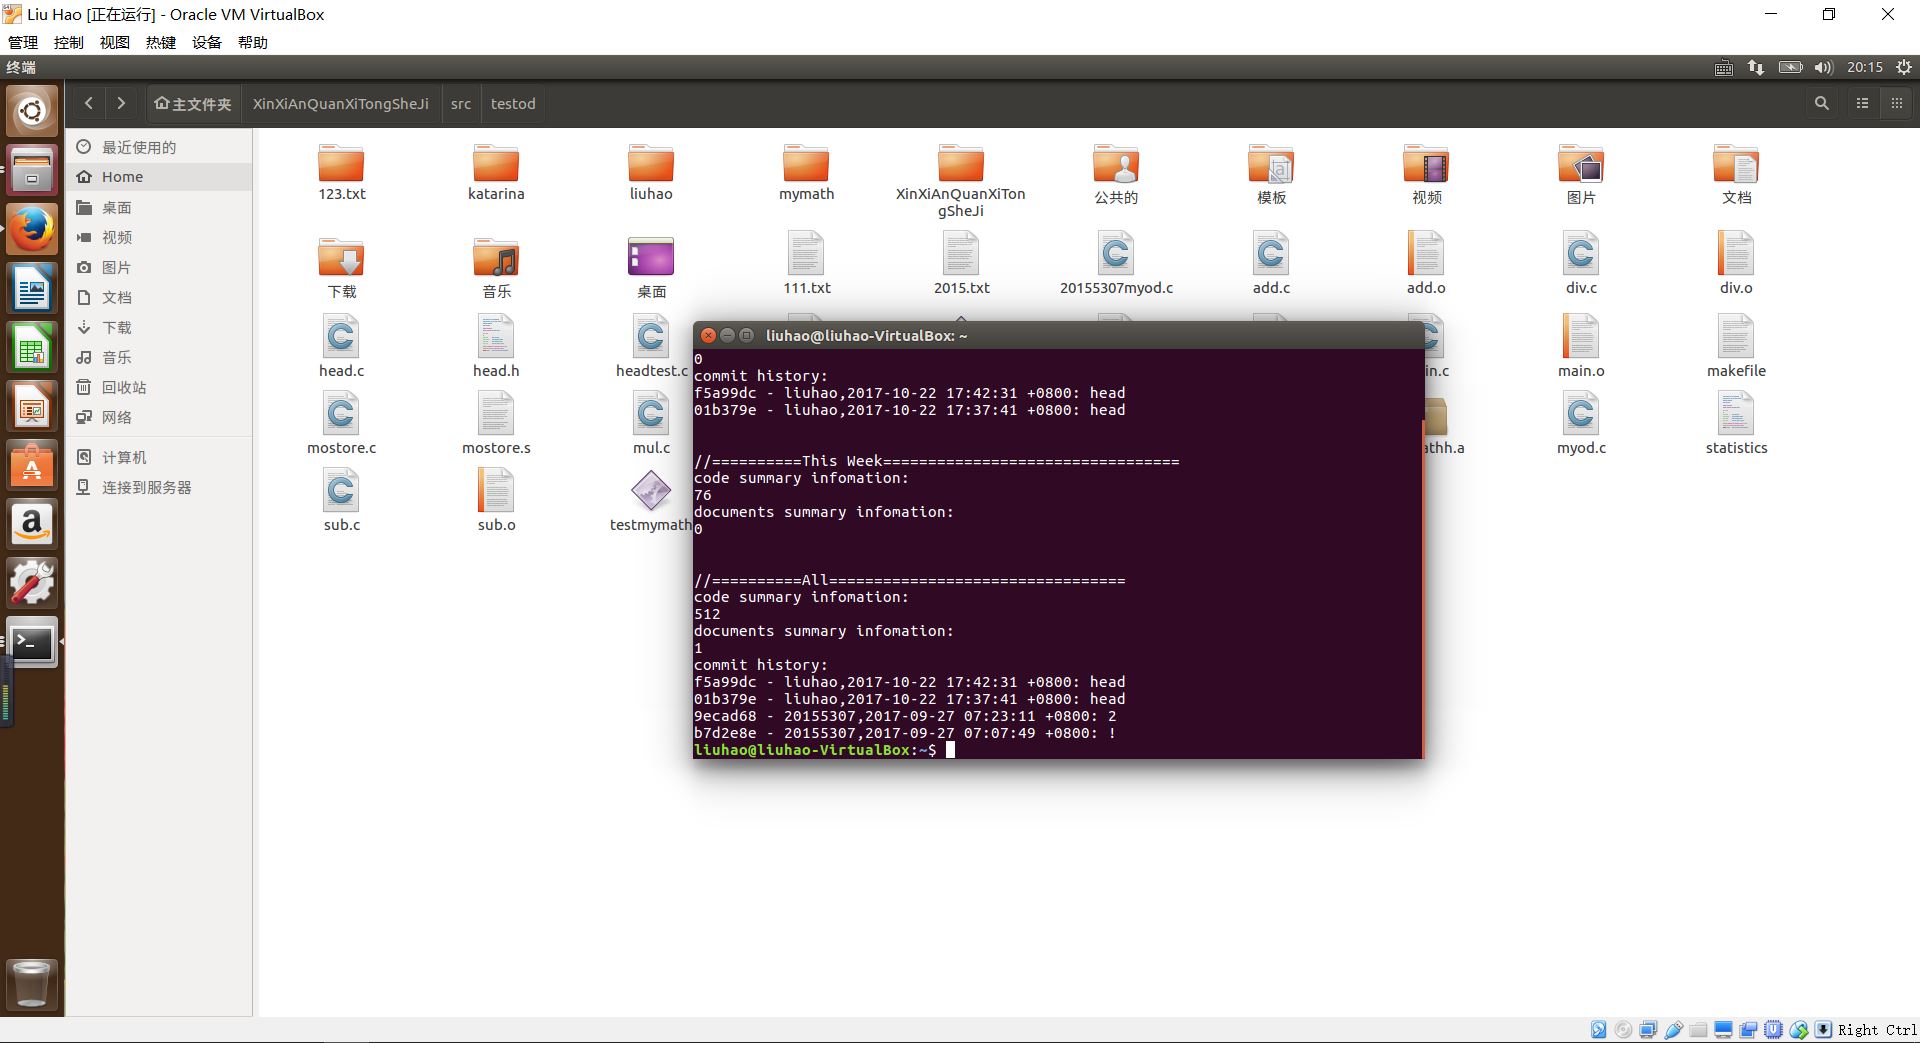
Task: Open 桌面 in the sidebar
Action: (159, 207)
